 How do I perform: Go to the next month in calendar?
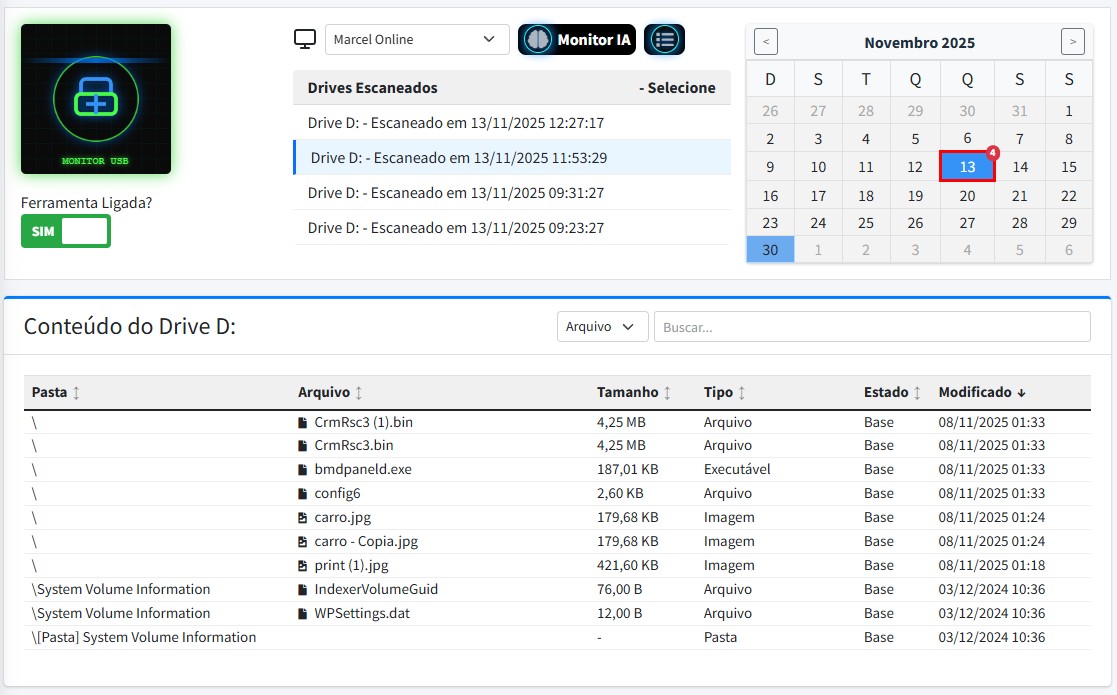click(x=1072, y=42)
